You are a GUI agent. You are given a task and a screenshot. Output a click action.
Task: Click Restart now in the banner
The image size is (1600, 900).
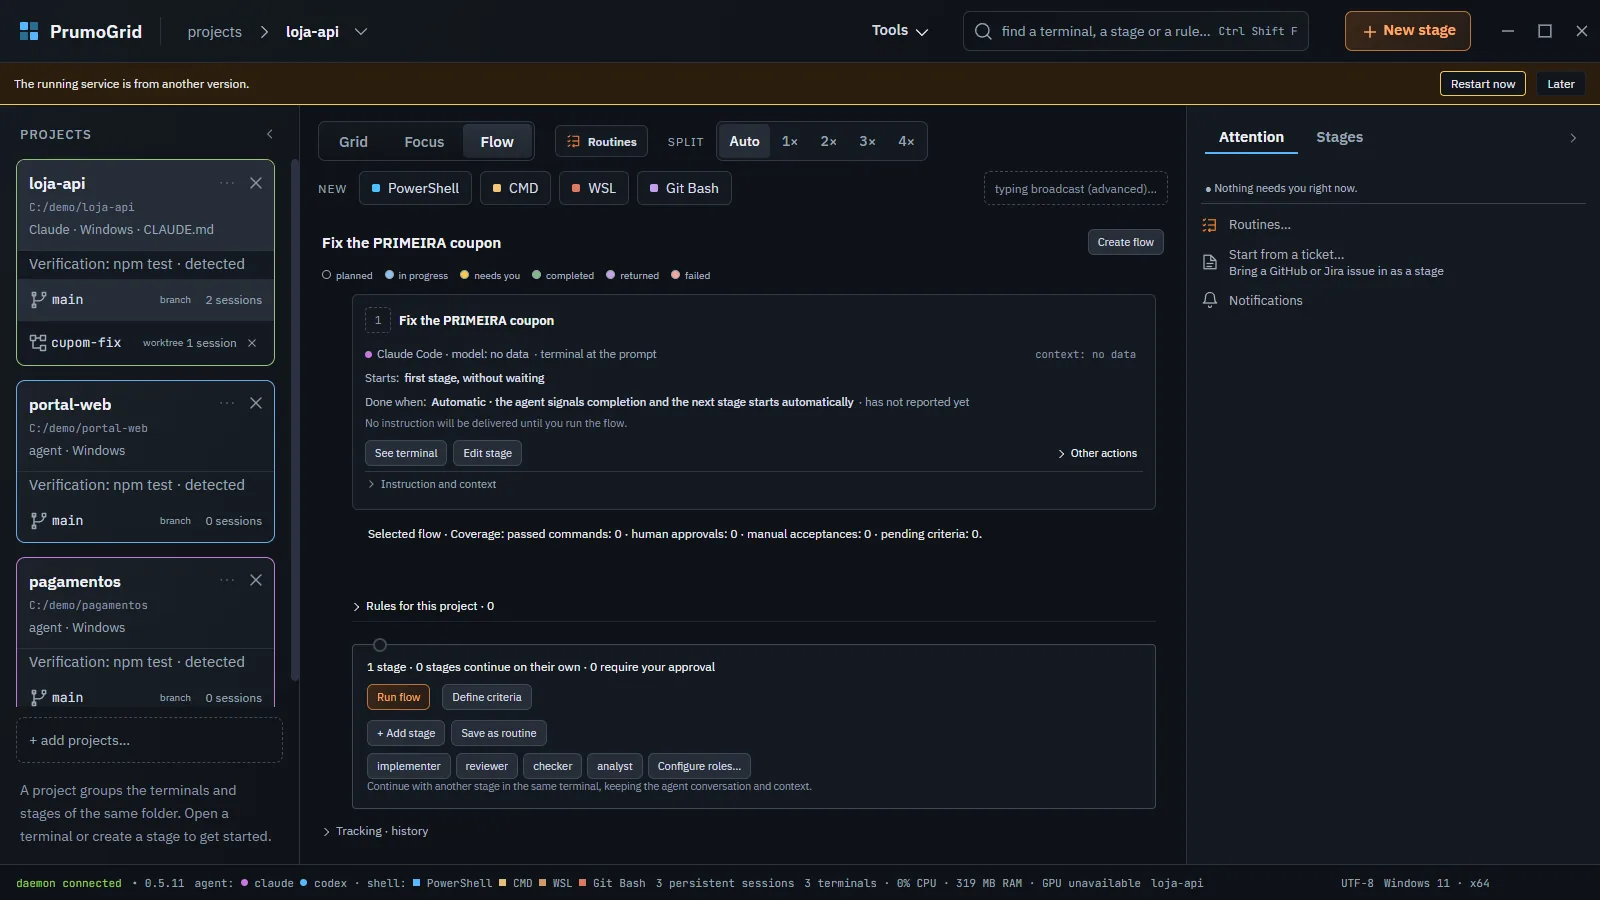tap(1482, 84)
